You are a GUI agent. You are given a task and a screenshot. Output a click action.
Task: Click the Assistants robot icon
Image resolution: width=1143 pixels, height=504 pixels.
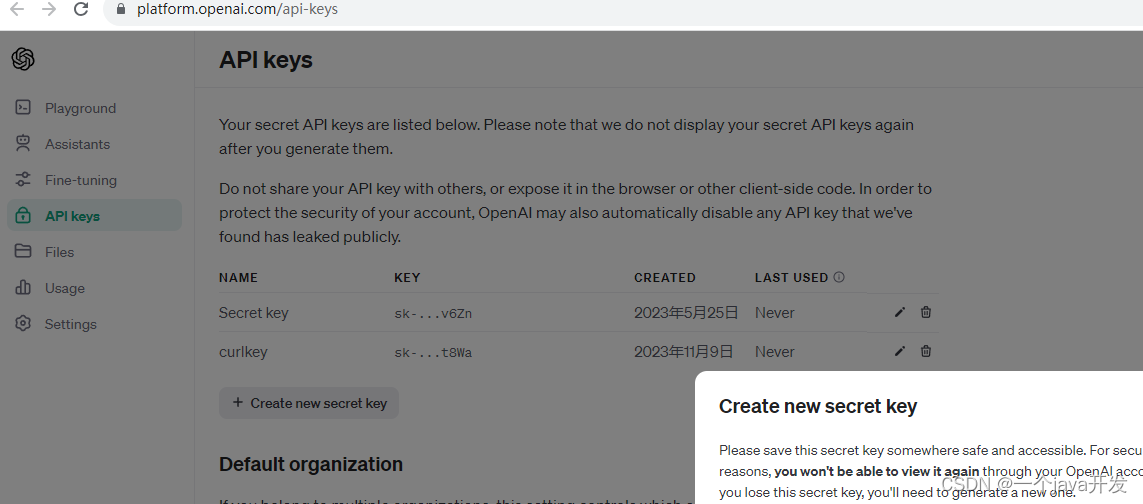(x=23, y=144)
